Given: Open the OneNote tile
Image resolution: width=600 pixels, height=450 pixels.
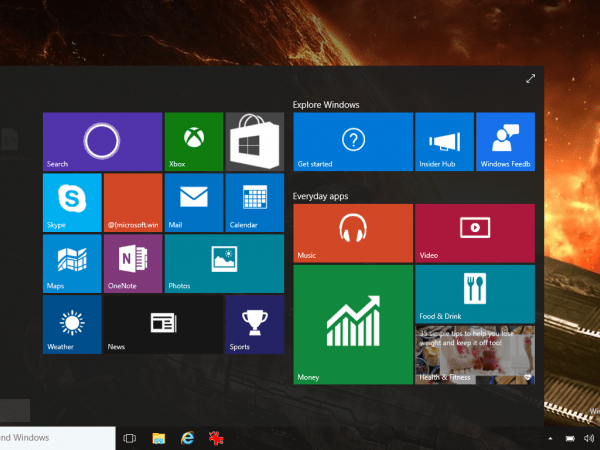Looking at the screenshot, I should click(133, 264).
